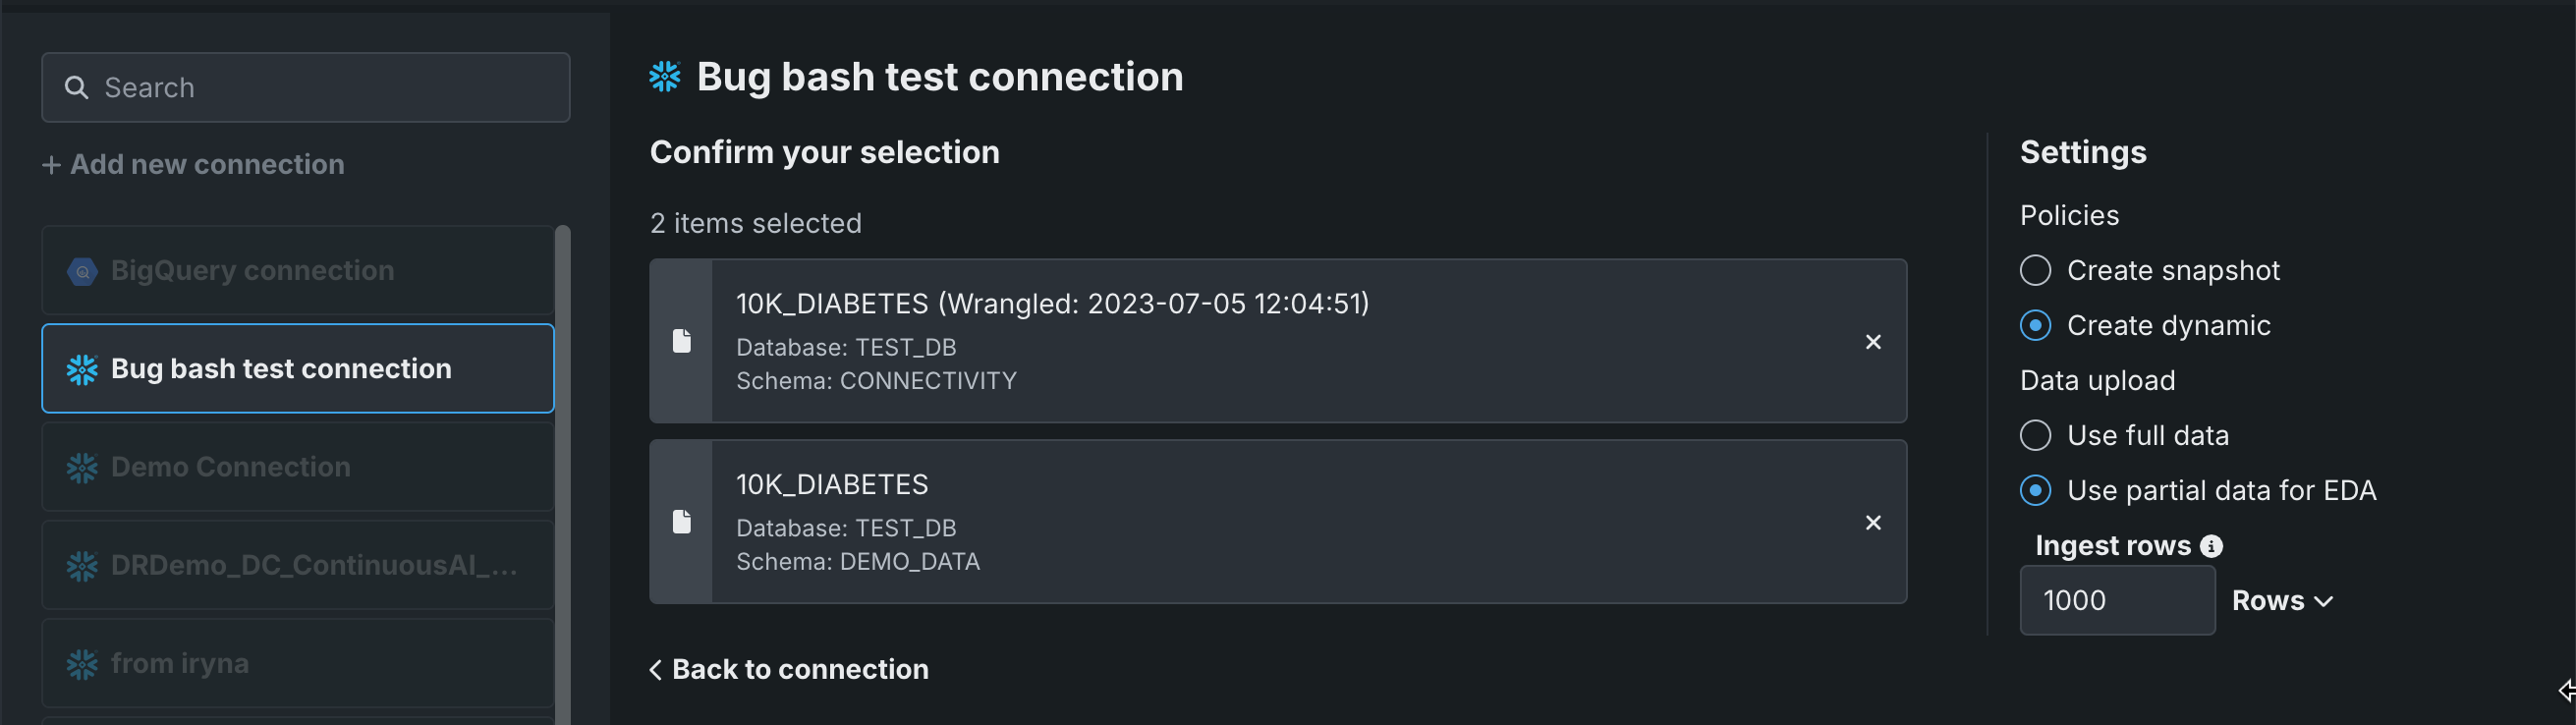Screen dimensions: 2576x725
Task: Click the Ingest rows number field
Action: click(2116, 601)
